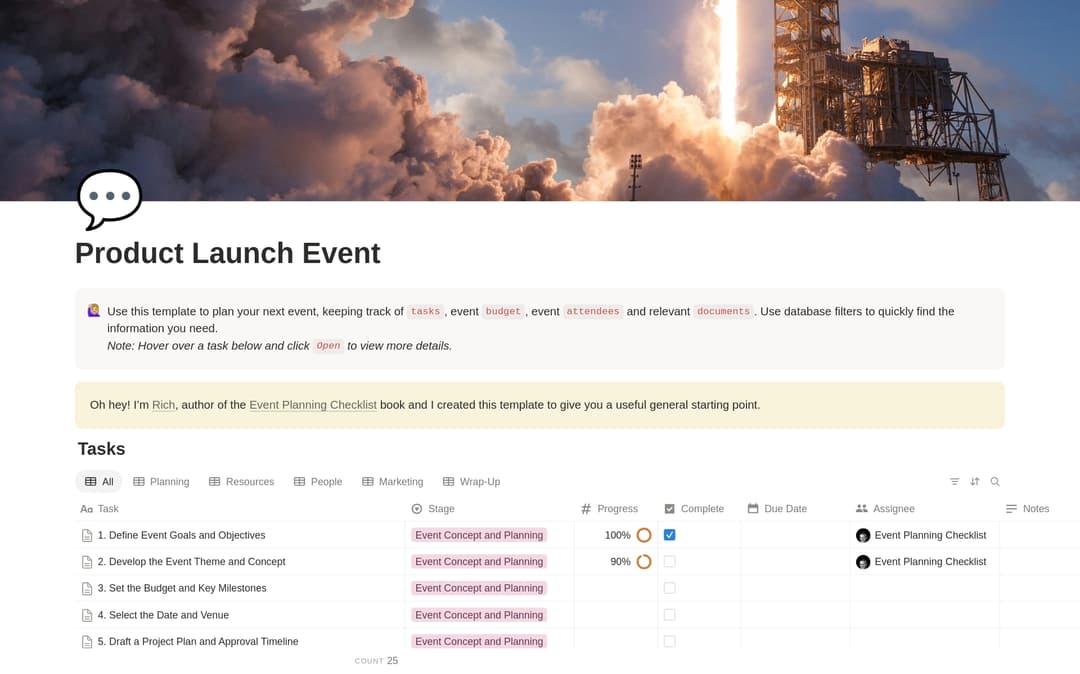Image resolution: width=1080 pixels, height=674 pixels.
Task: Click the page icon of task 1
Action: (x=87, y=536)
